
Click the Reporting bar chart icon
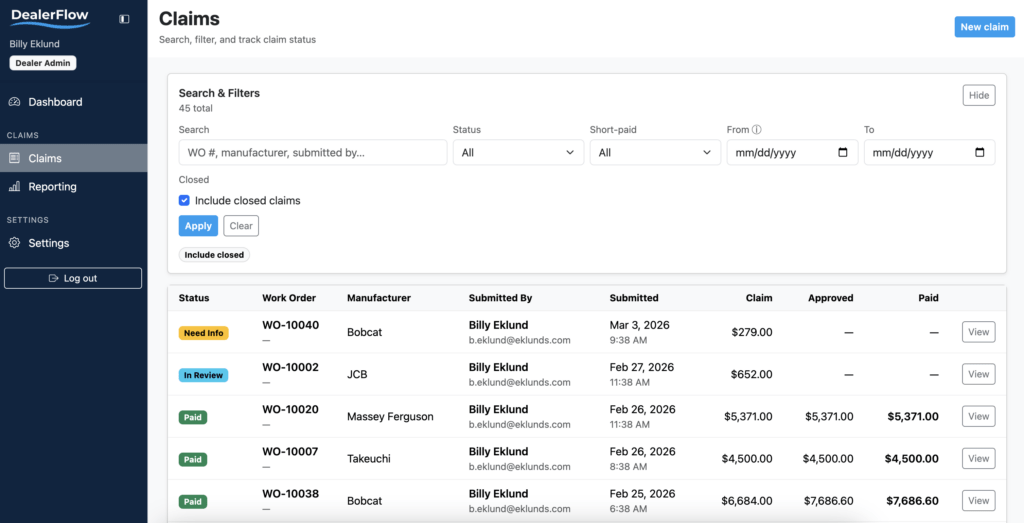pyautogui.click(x=14, y=187)
